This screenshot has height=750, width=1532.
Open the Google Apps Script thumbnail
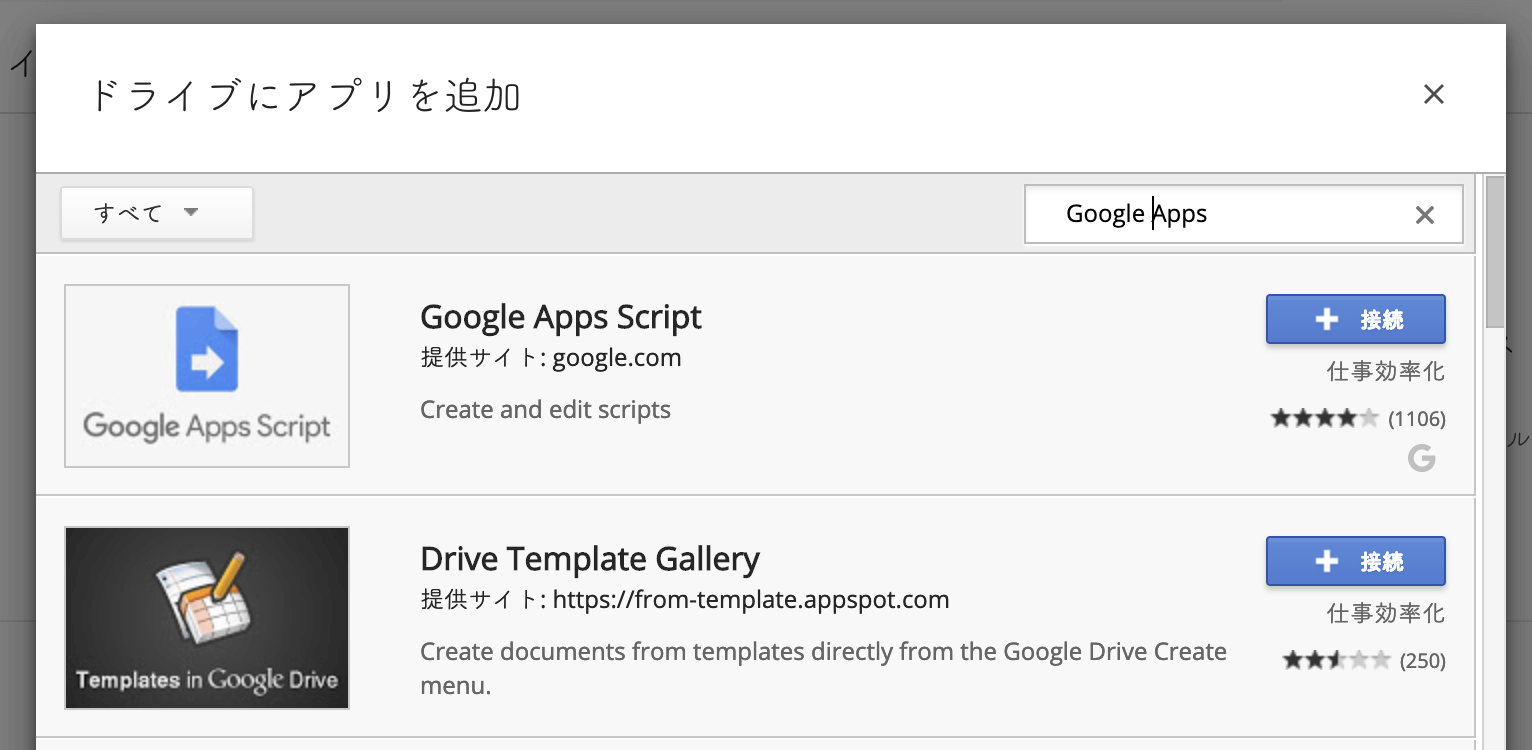coord(207,376)
